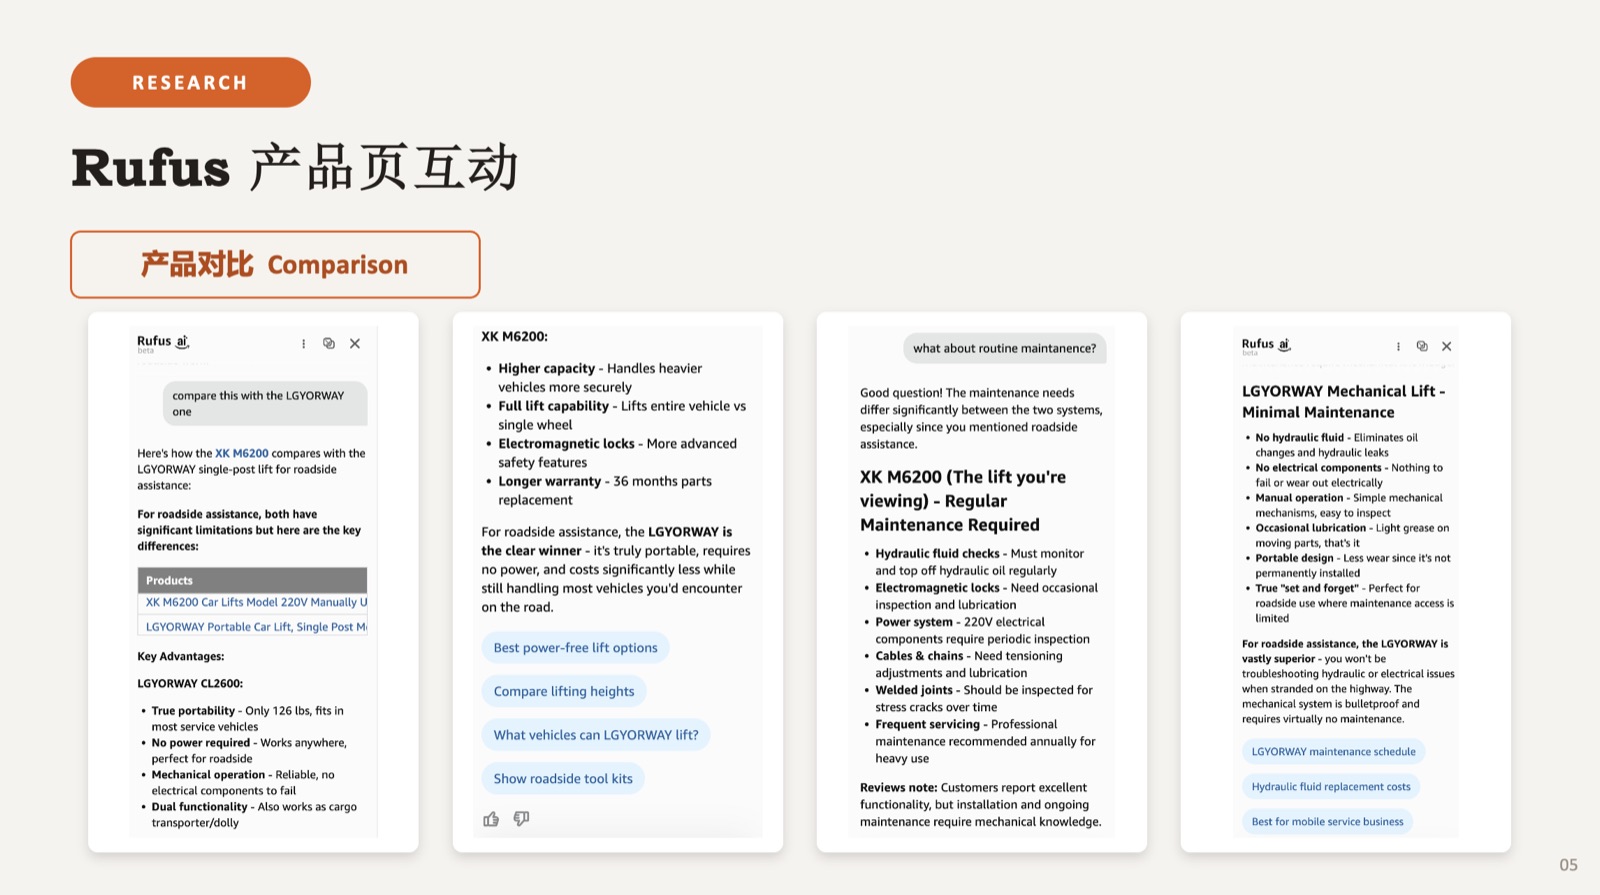Click the 'True "set and forget"' bullet
The width and height of the screenshot is (1600, 895).
1350,603
